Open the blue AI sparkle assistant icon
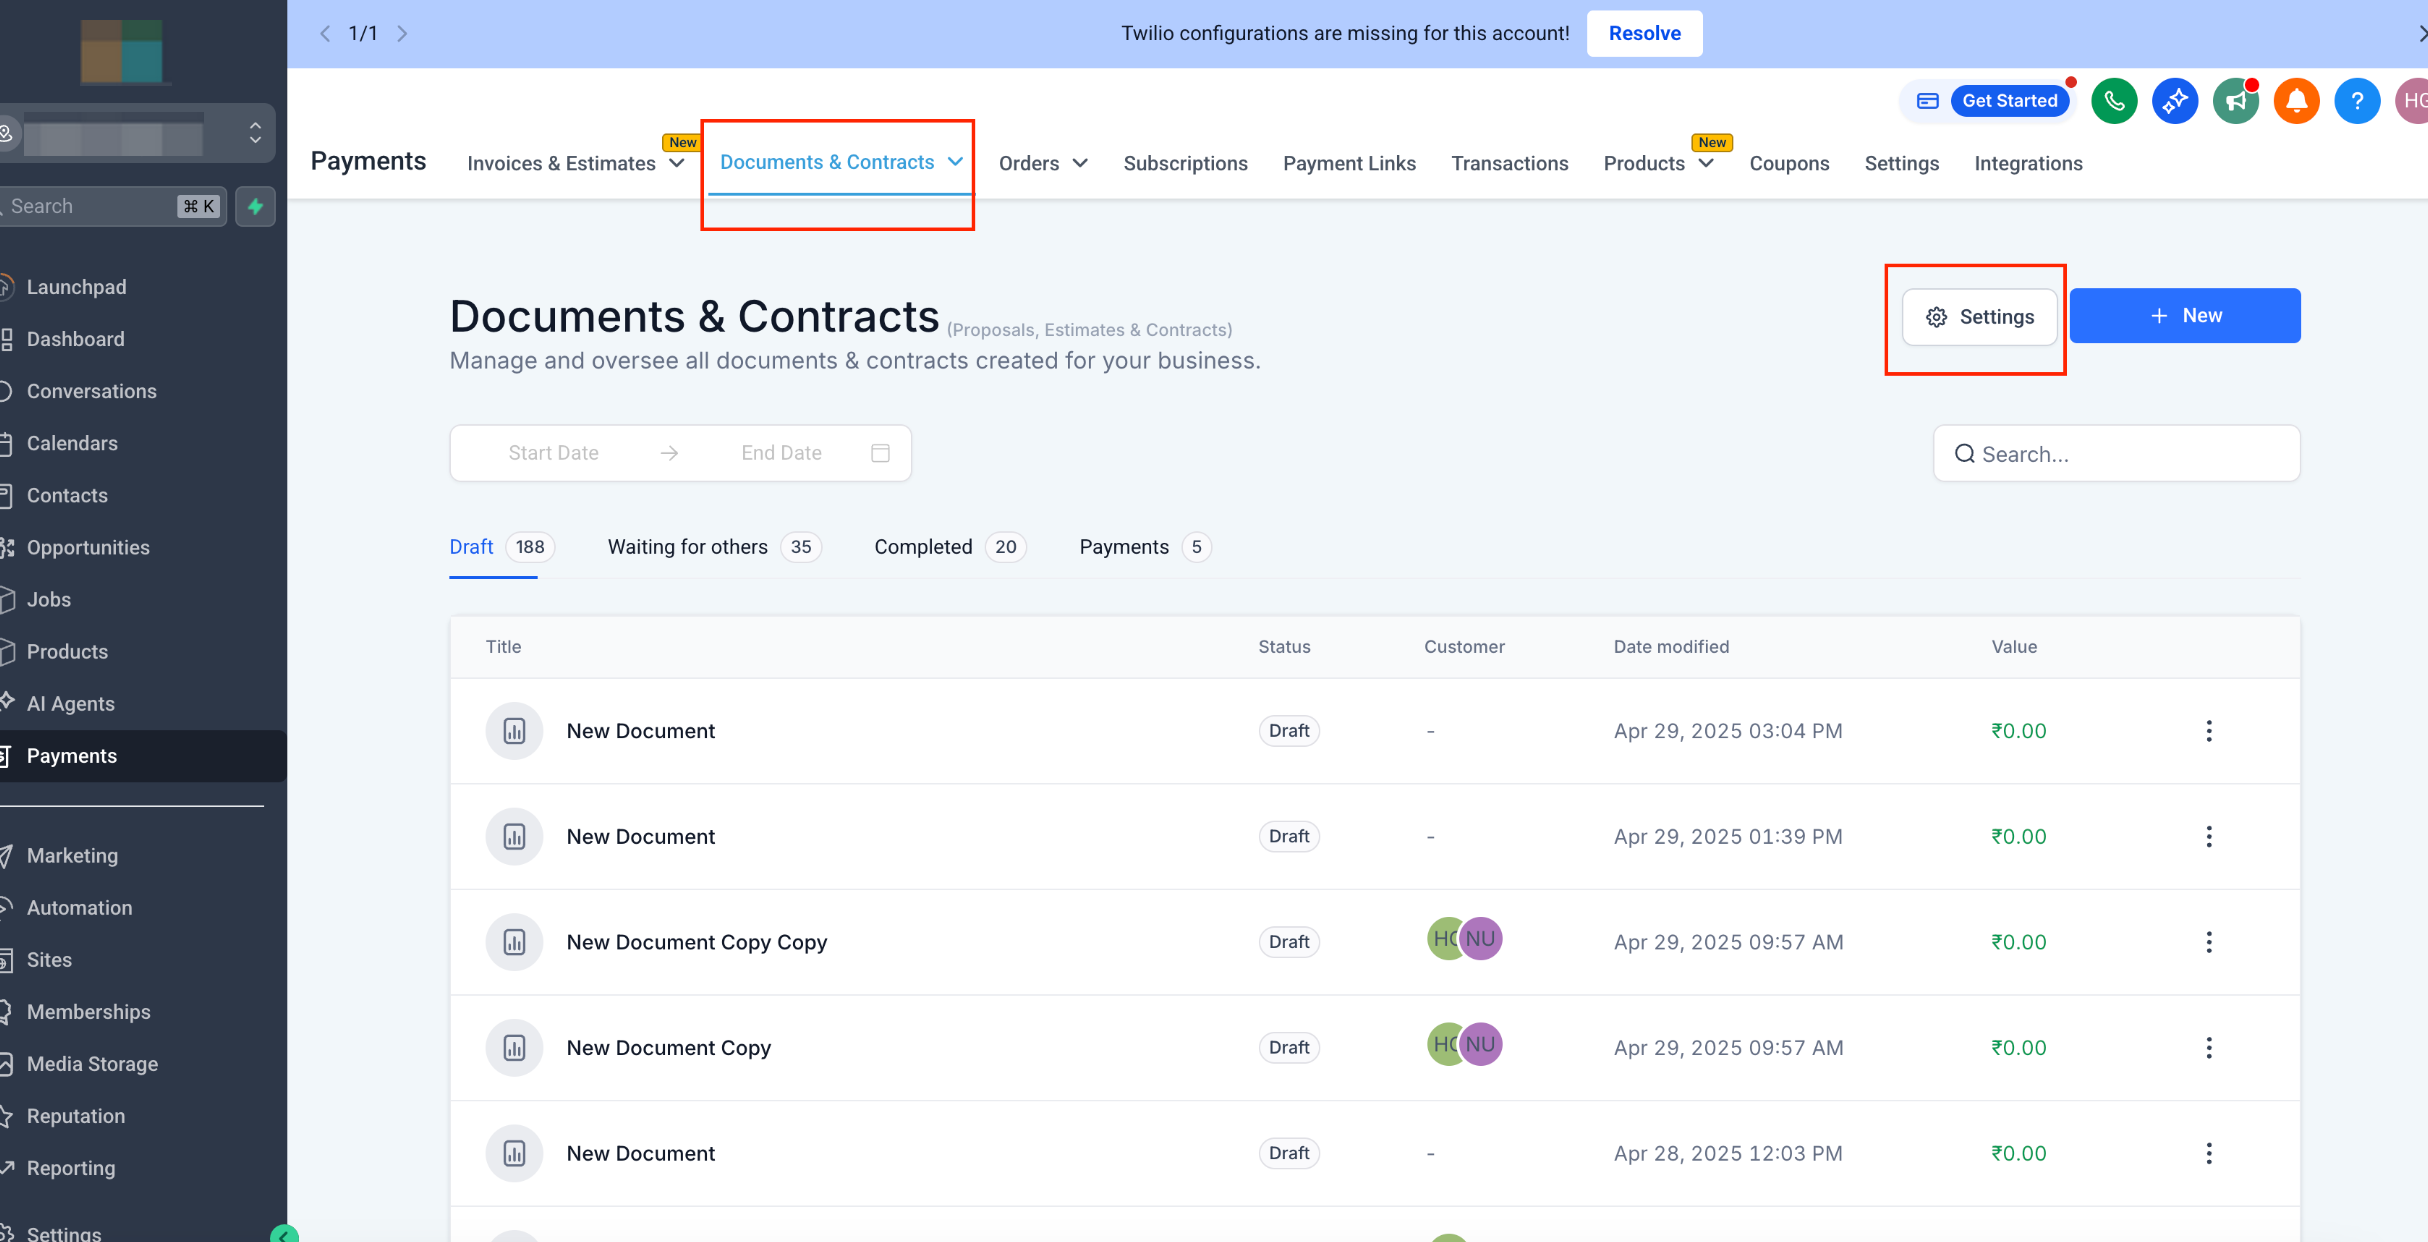Screen dimensions: 2428x1242 2175,101
